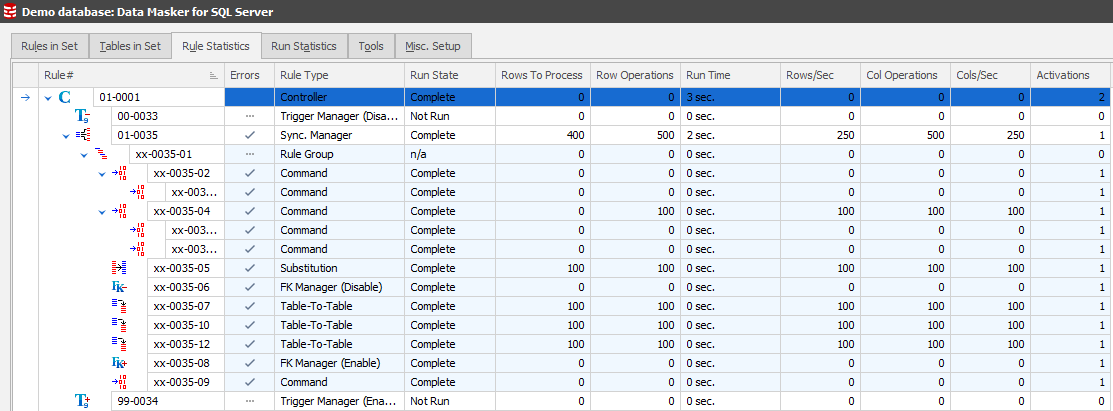
Task: Click the FK Manager Enable icon for xx-0035-08
Action: [x=119, y=363]
